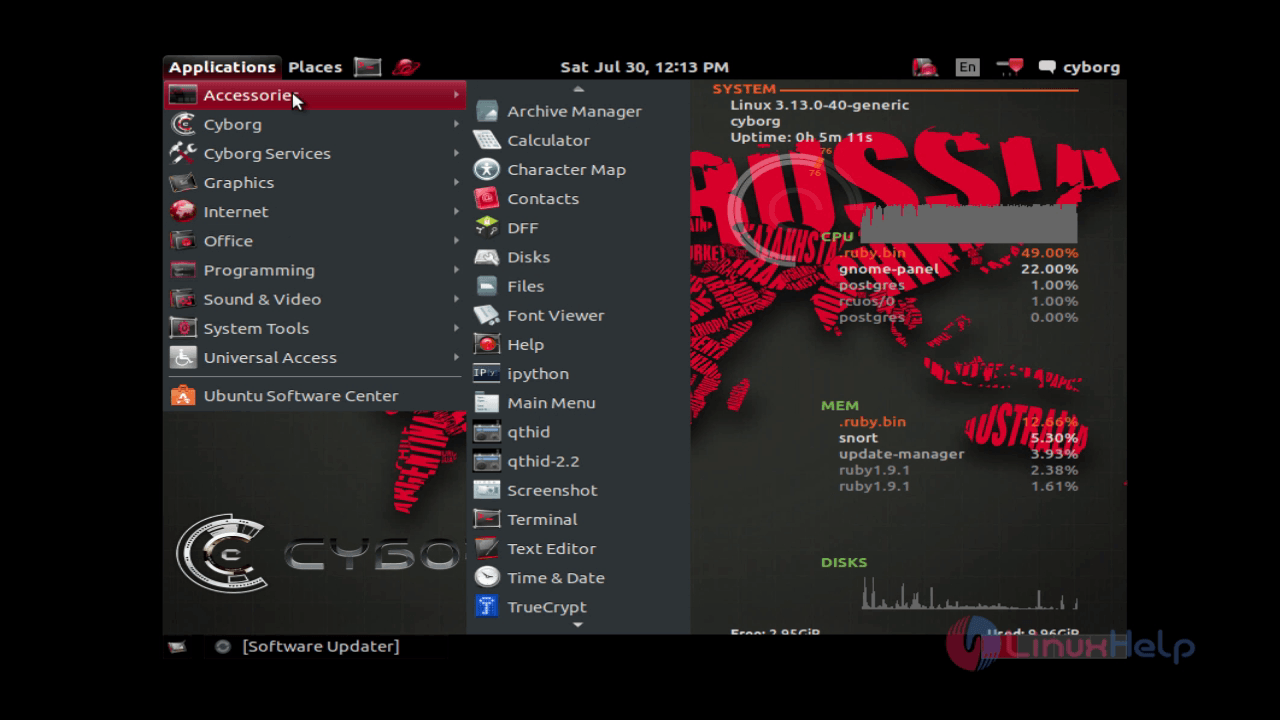Screen dimensions: 1280x720
Task: Select the Graphics category label
Action: point(239,183)
